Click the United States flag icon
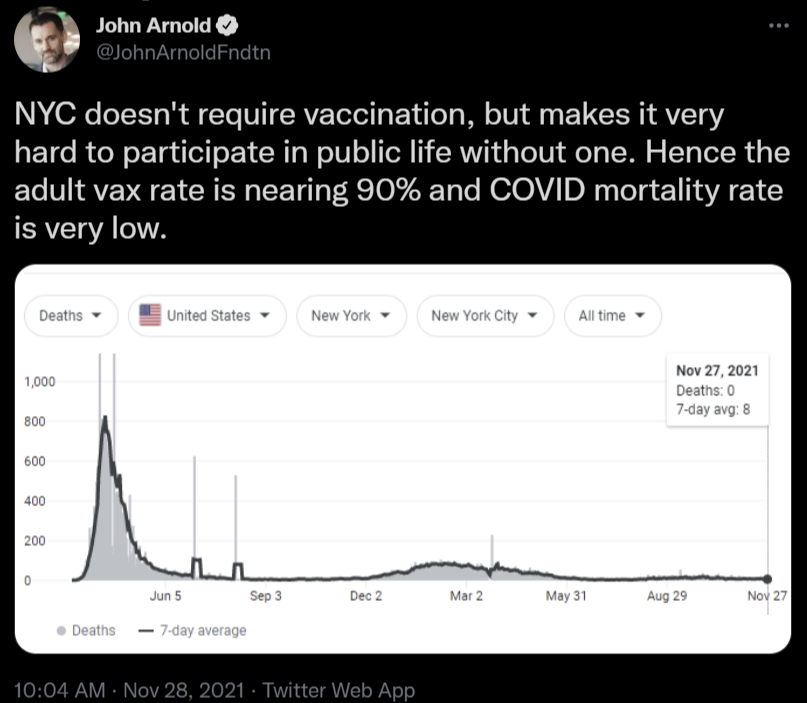Viewport: 807px width, 703px height. click(x=150, y=315)
